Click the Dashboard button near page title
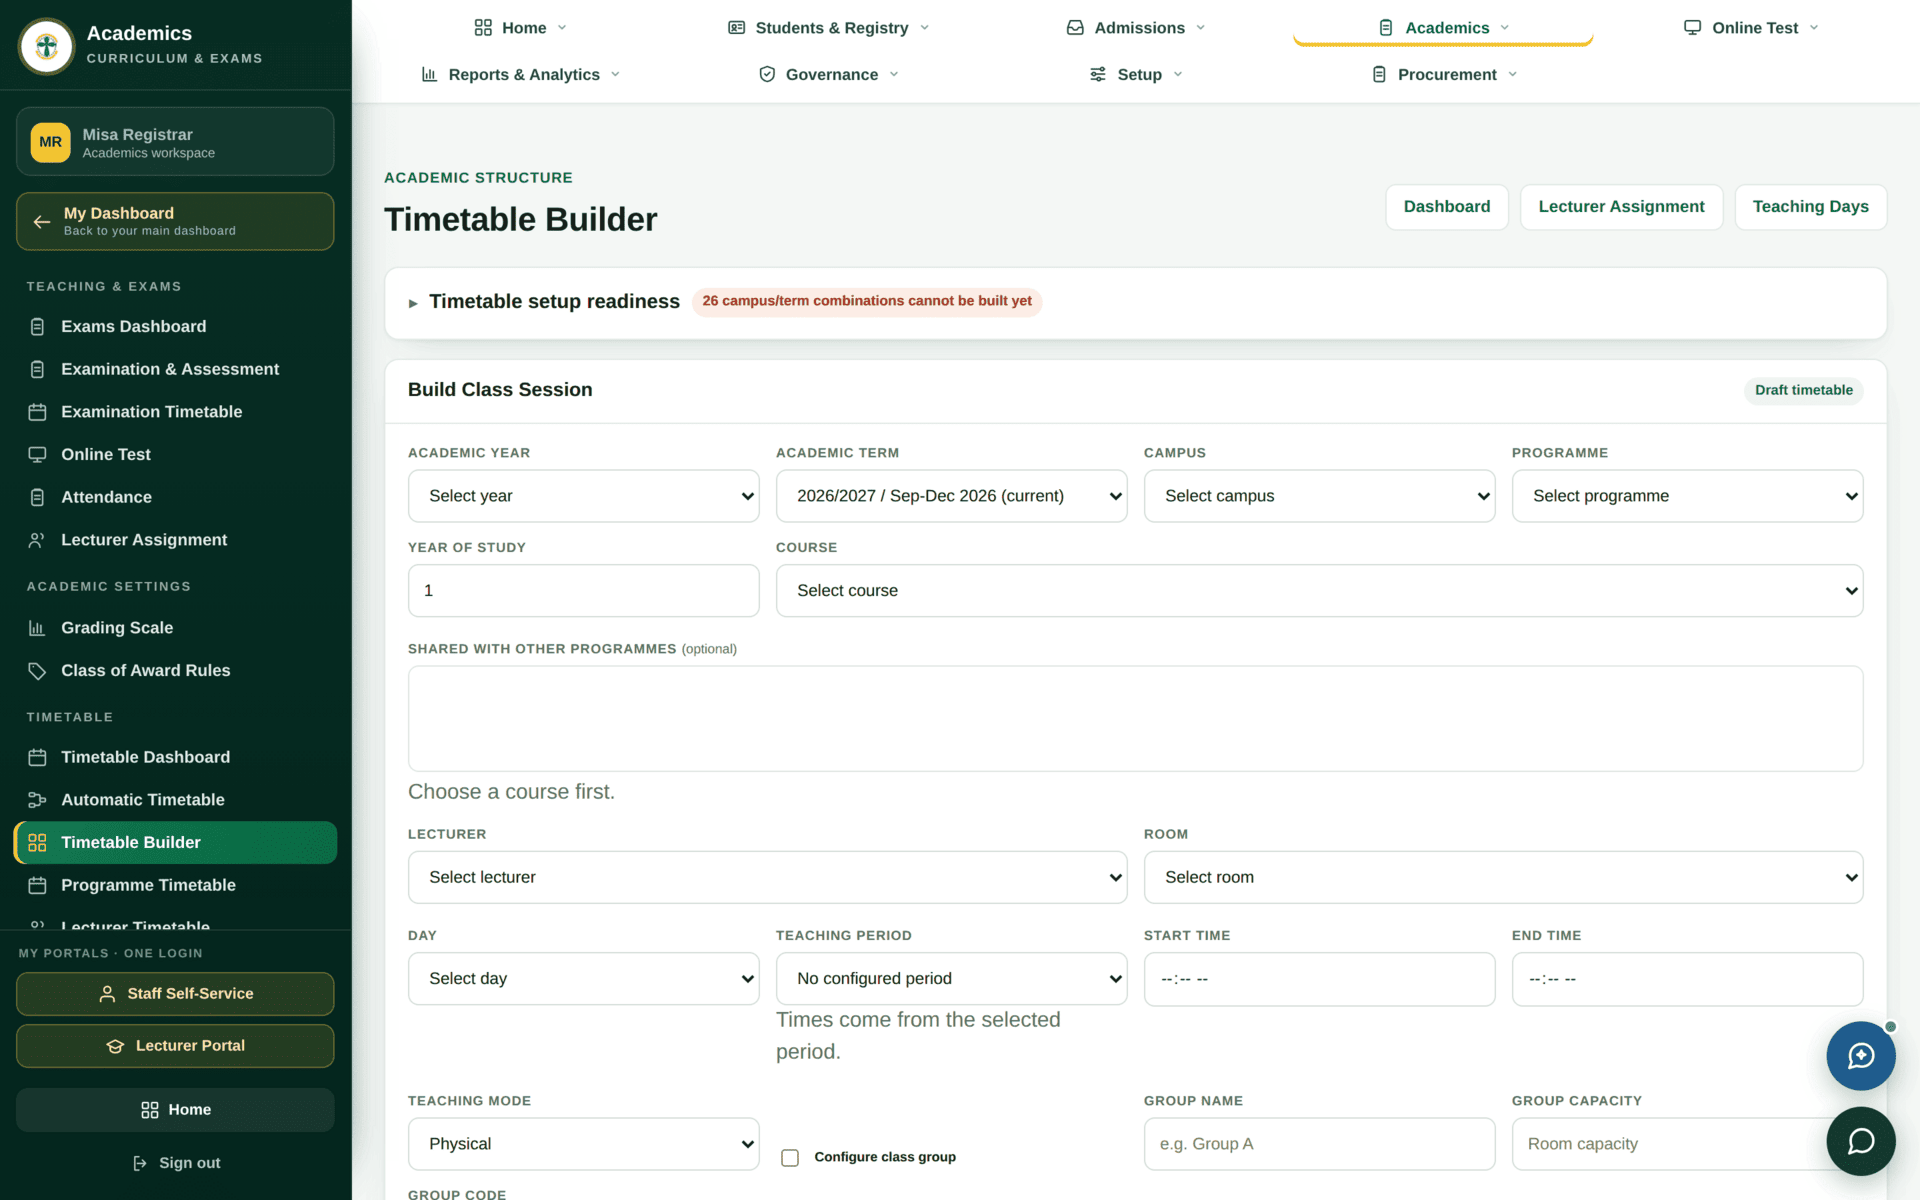Image resolution: width=1920 pixels, height=1200 pixels. [x=1446, y=207]
